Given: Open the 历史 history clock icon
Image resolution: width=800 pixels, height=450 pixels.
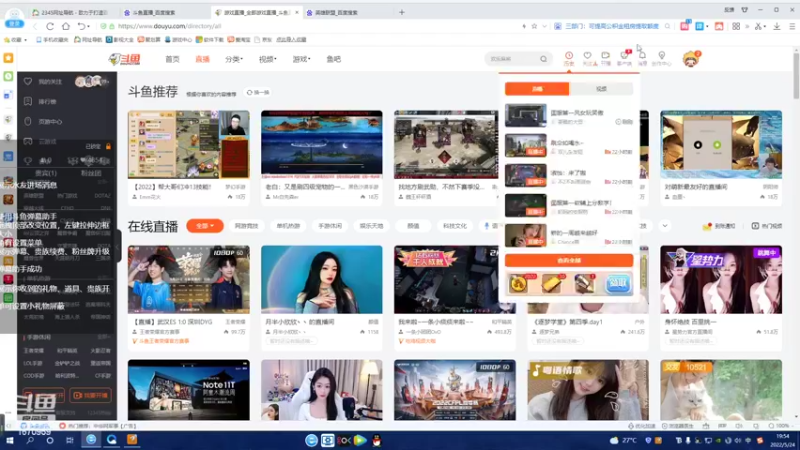Looking at the screenshot, I should [x=569, y=58].
